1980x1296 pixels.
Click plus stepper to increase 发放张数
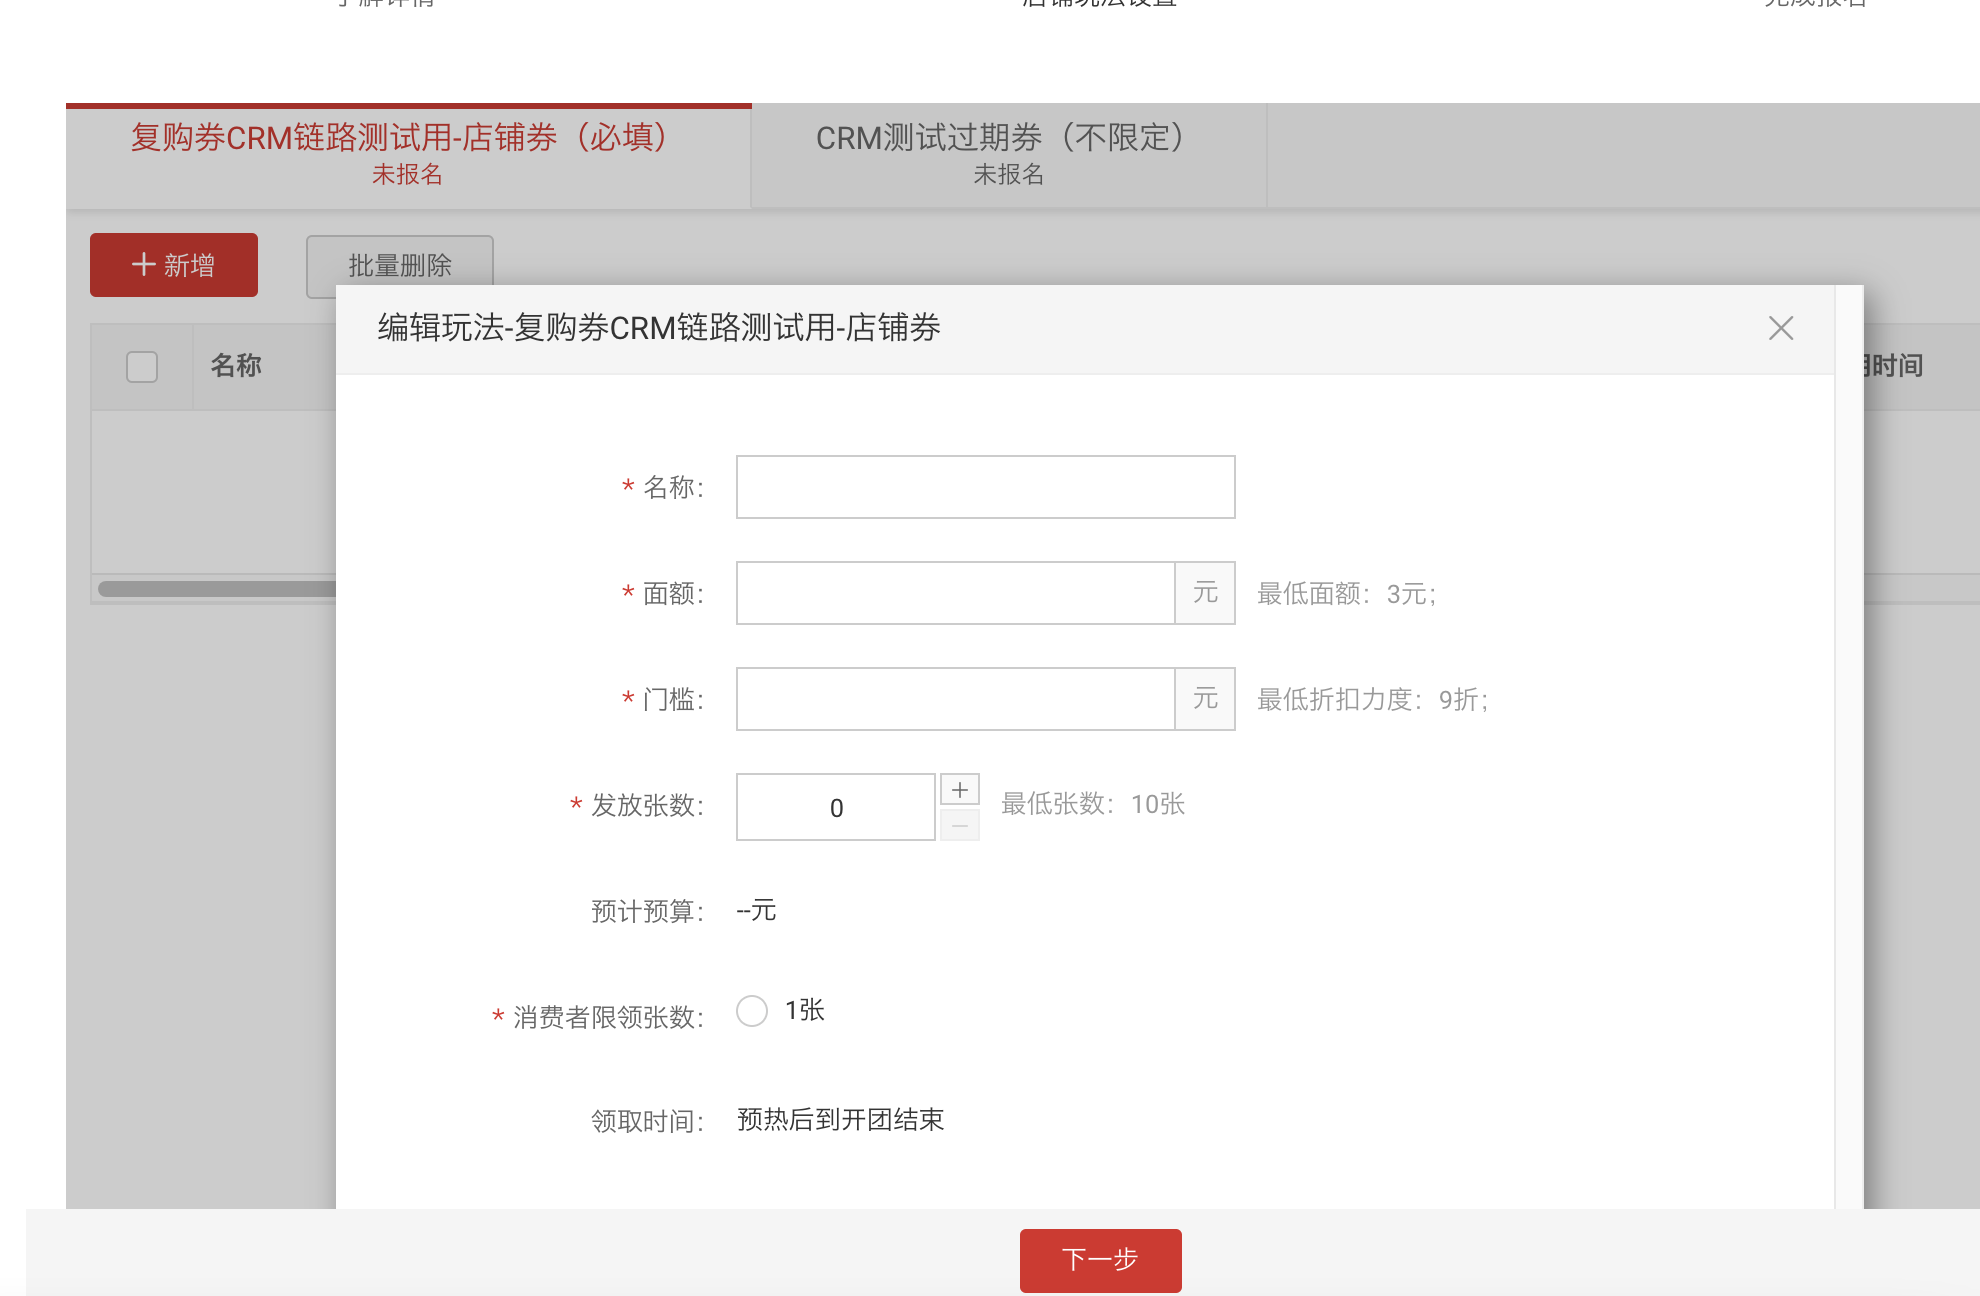click(959, 790)
